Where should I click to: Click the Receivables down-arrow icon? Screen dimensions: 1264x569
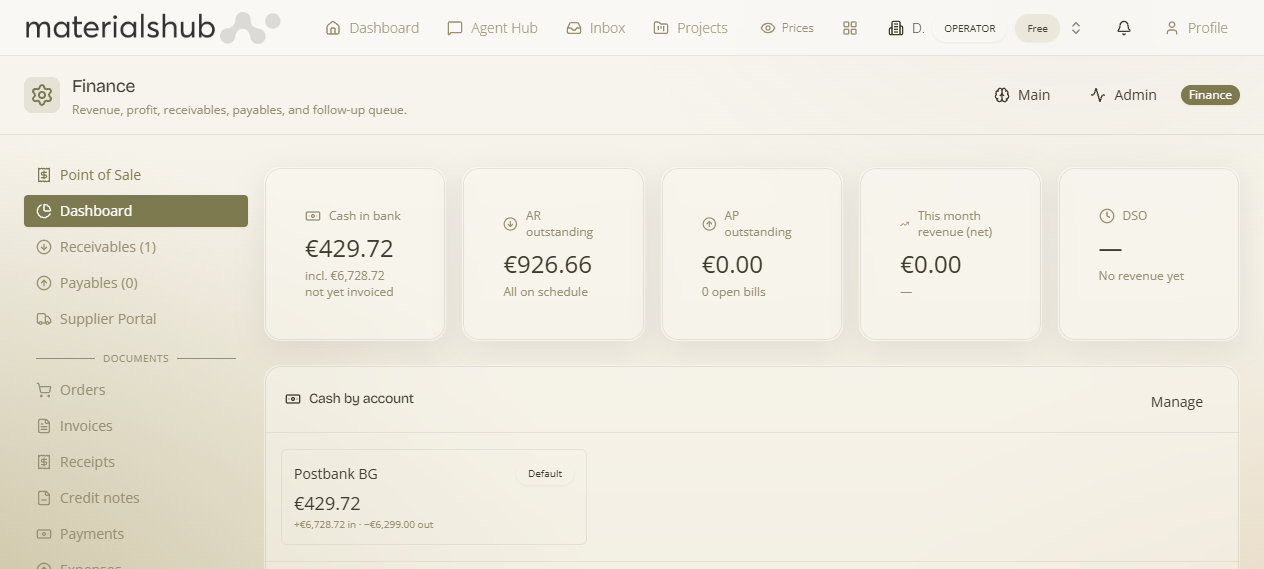pyautogui.click(x=43, y=247)
